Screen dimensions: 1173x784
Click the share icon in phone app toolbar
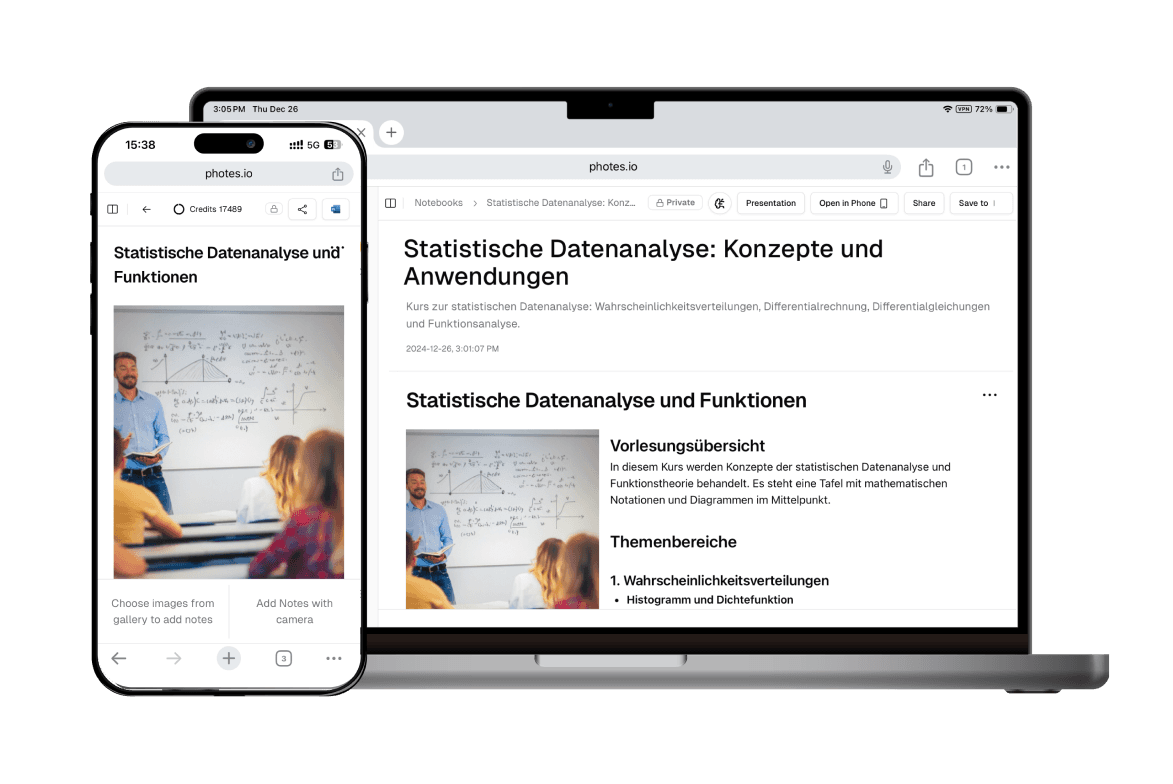(x=302, y=209)
